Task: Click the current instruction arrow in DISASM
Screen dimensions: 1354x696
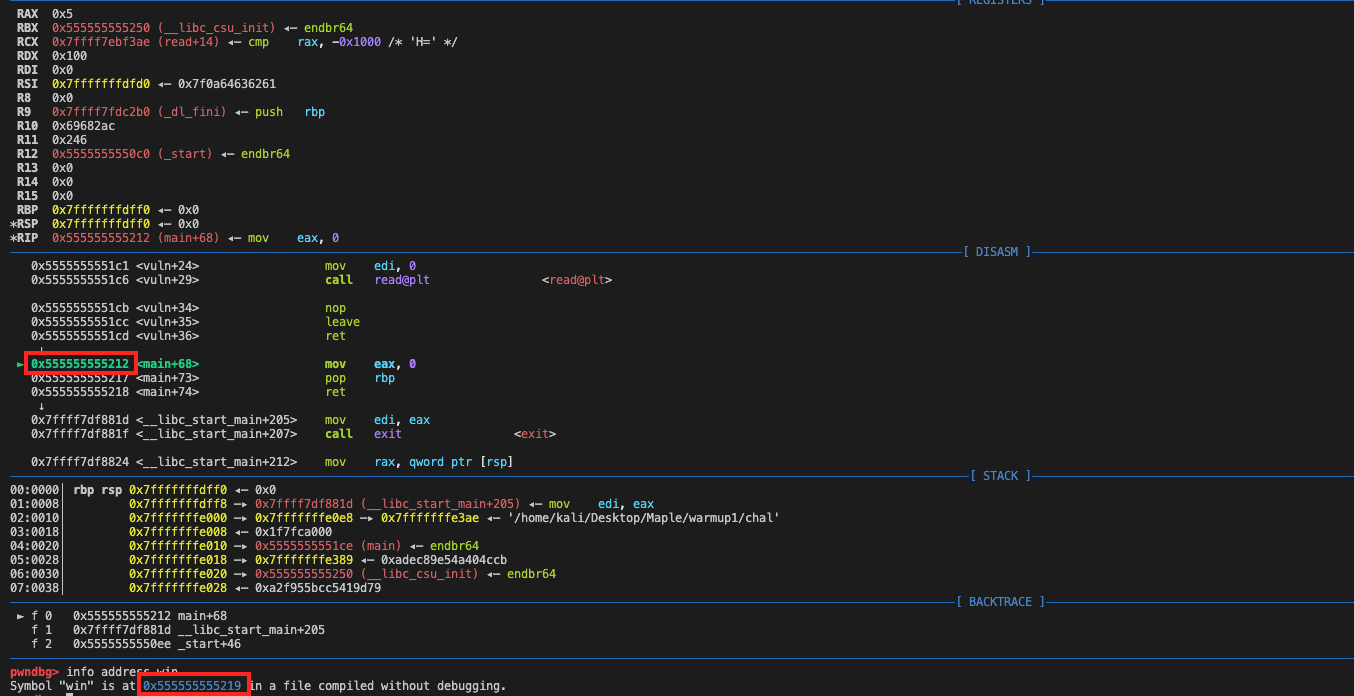Action: [21, 364]
